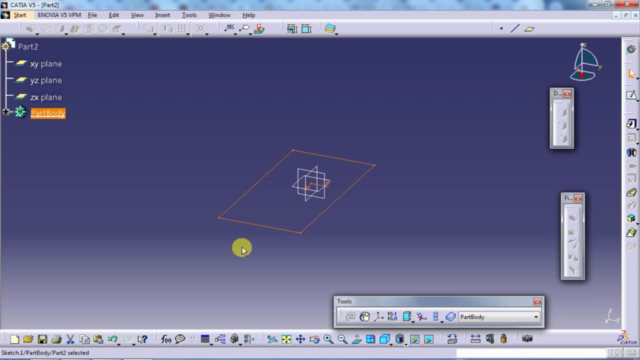Viewport: 640px width, 360px height.
Task: Open the Help menu
Action: click(x=249, y=15)
